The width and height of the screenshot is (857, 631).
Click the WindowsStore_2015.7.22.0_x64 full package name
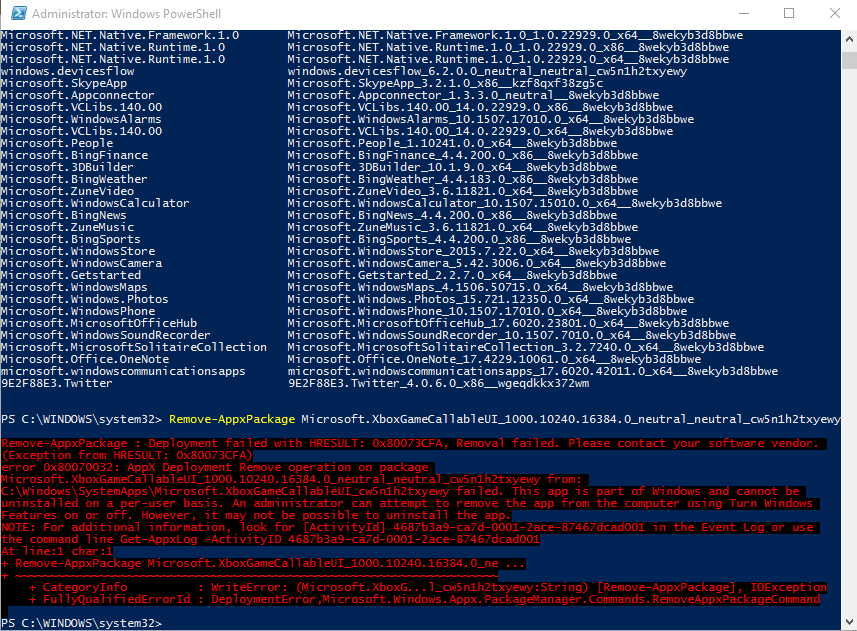click(473, 251)
